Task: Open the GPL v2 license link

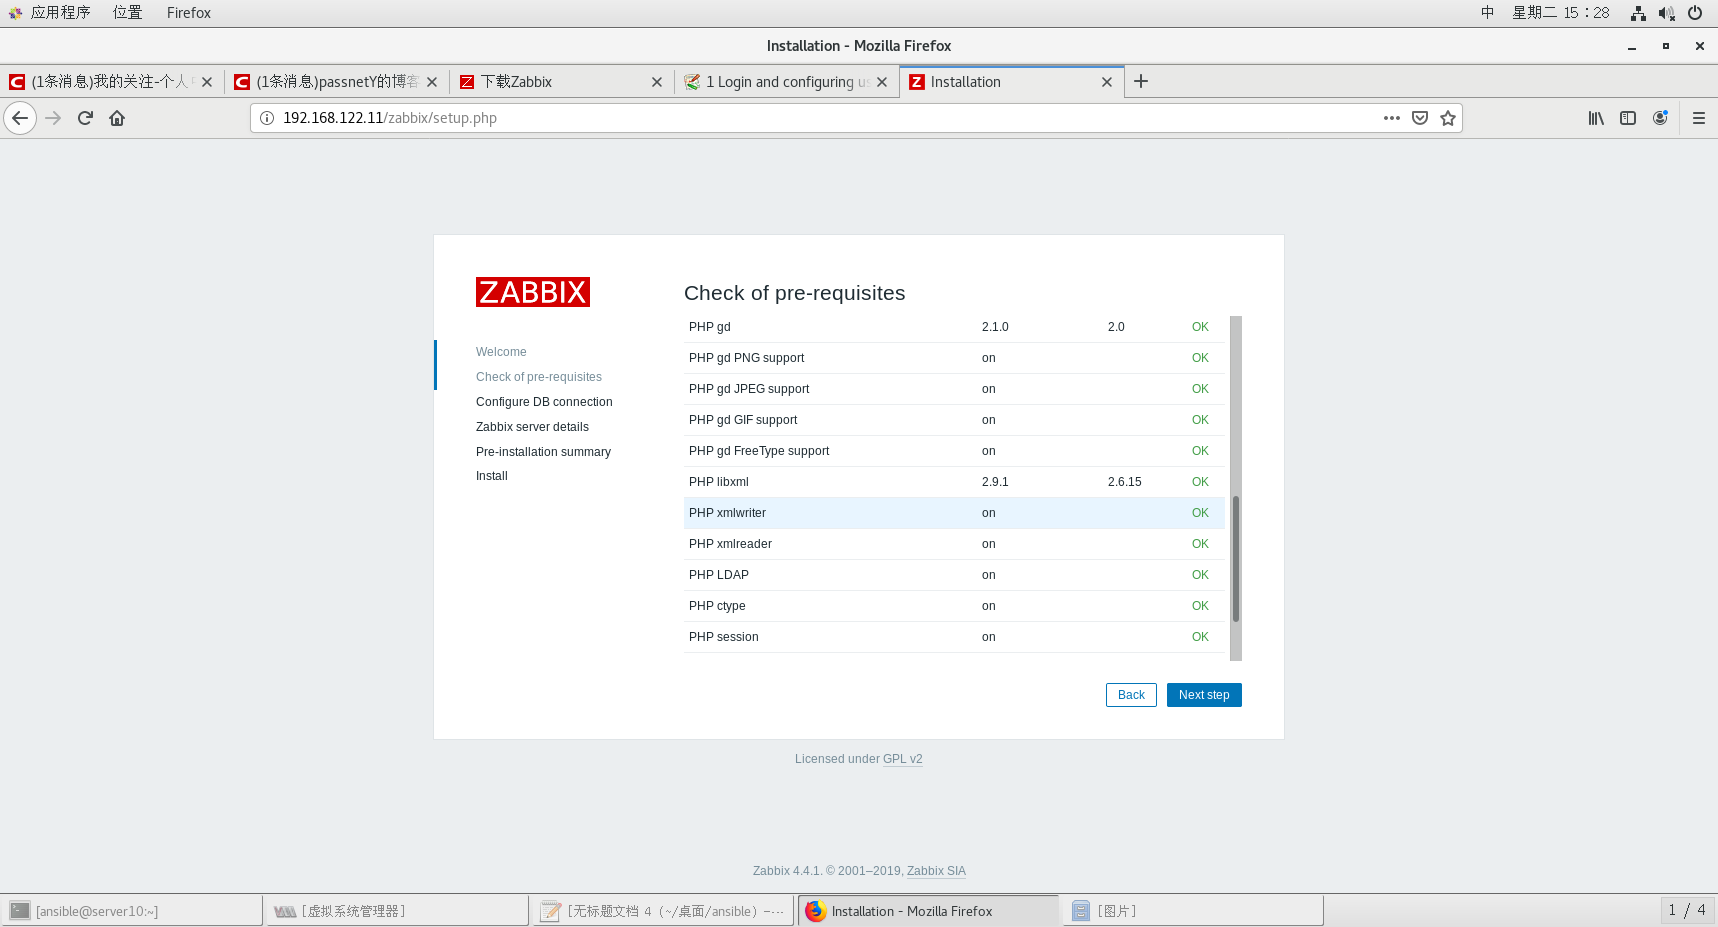Action: pyautogui.click(x=902, y=759)
